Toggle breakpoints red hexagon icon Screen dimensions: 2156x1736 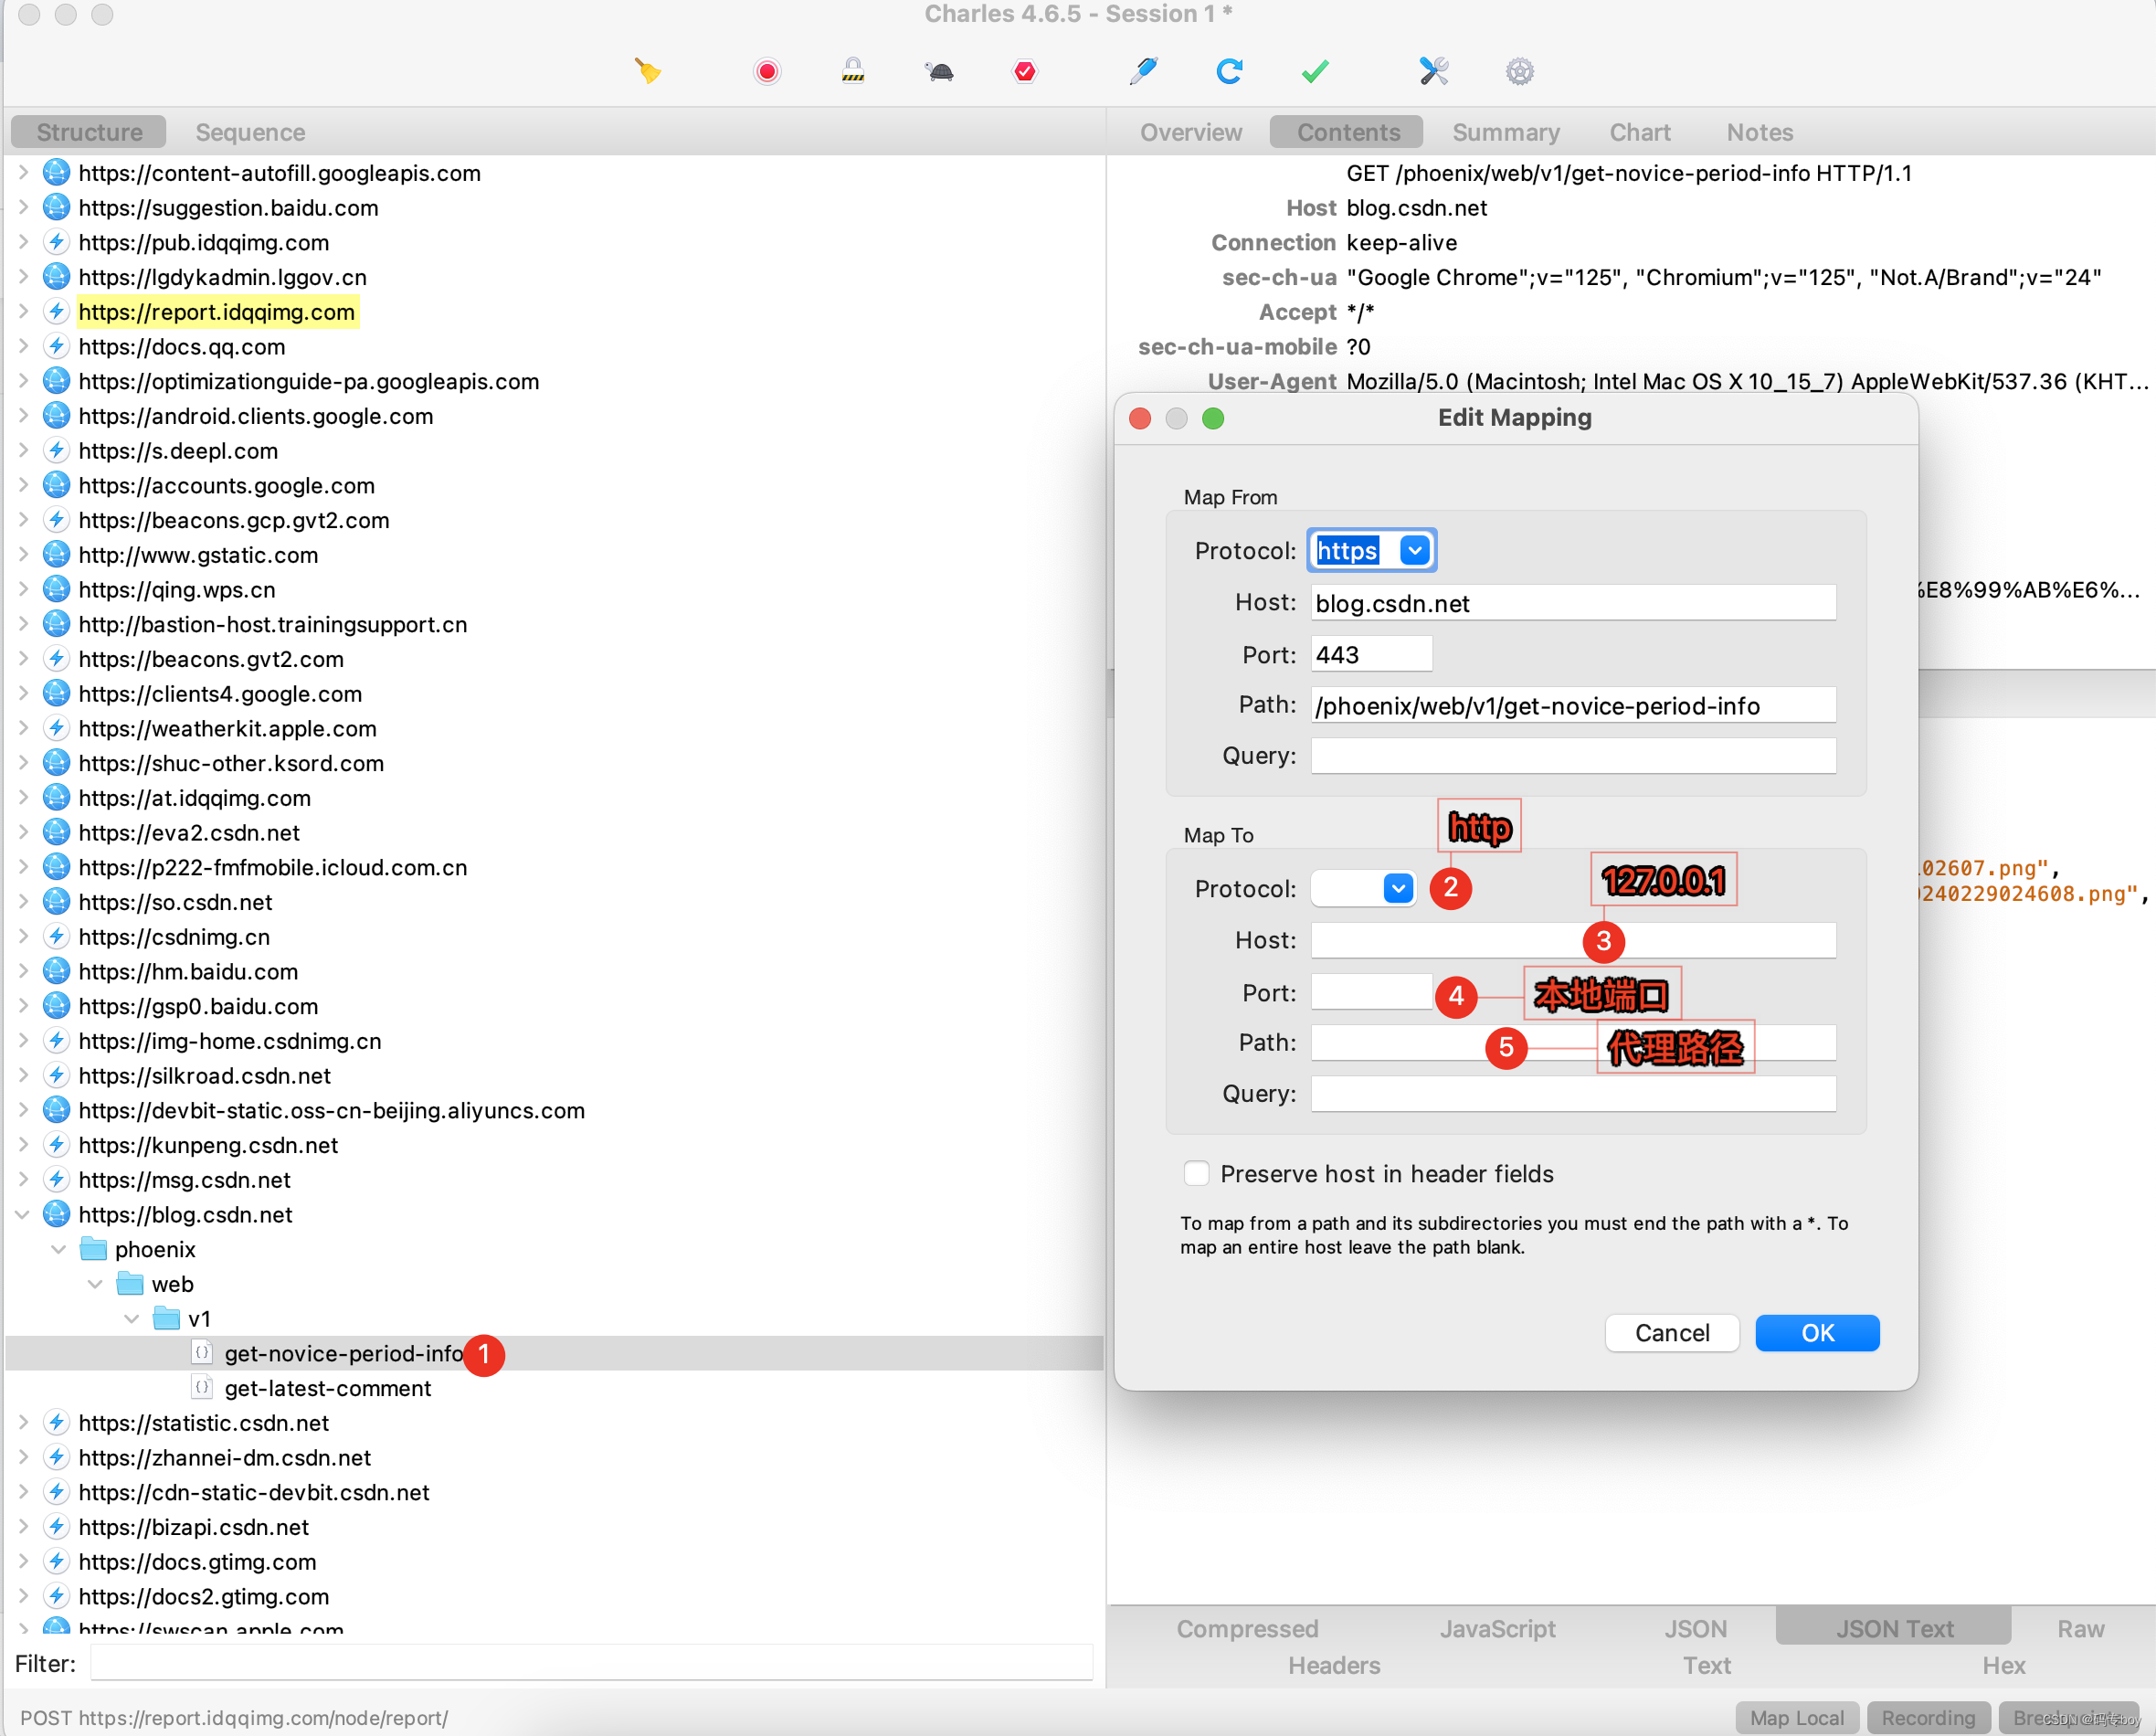click(x=1025, y=71)
